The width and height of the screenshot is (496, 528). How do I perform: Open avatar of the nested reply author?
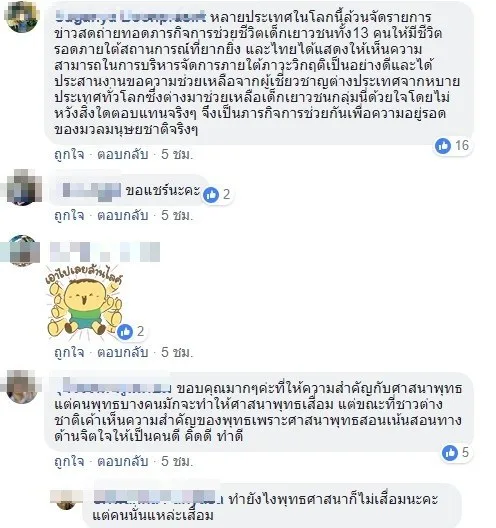[66, 500]
